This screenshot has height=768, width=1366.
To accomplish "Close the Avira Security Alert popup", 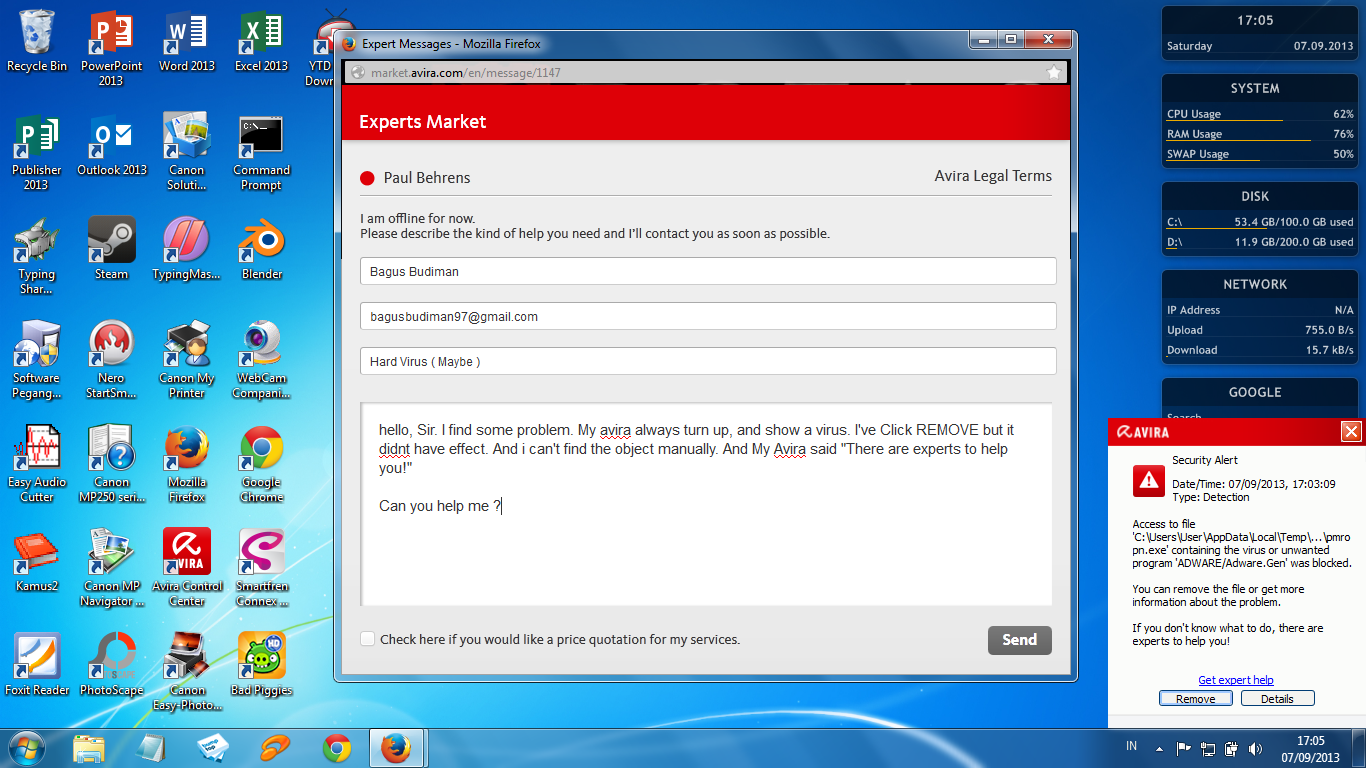I will (1351, 432).
